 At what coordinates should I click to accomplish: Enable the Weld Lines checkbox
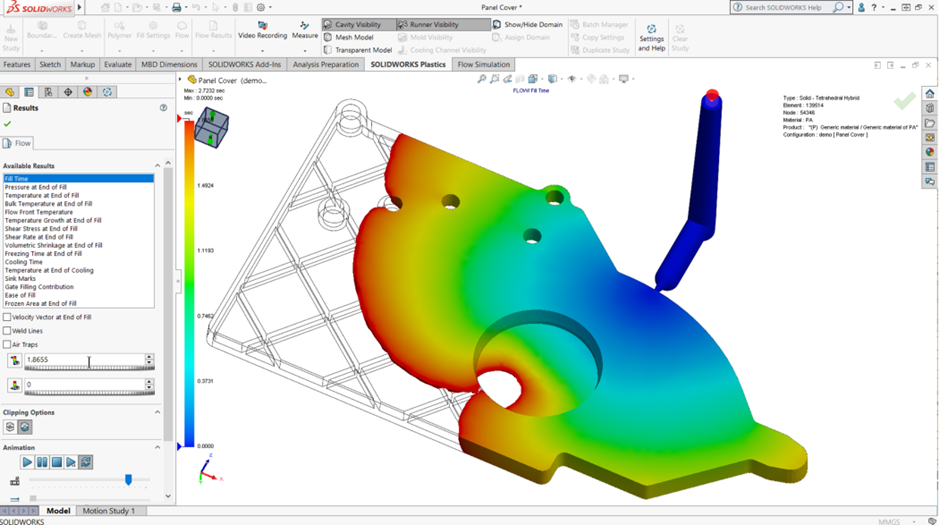[x=7, y=331]
